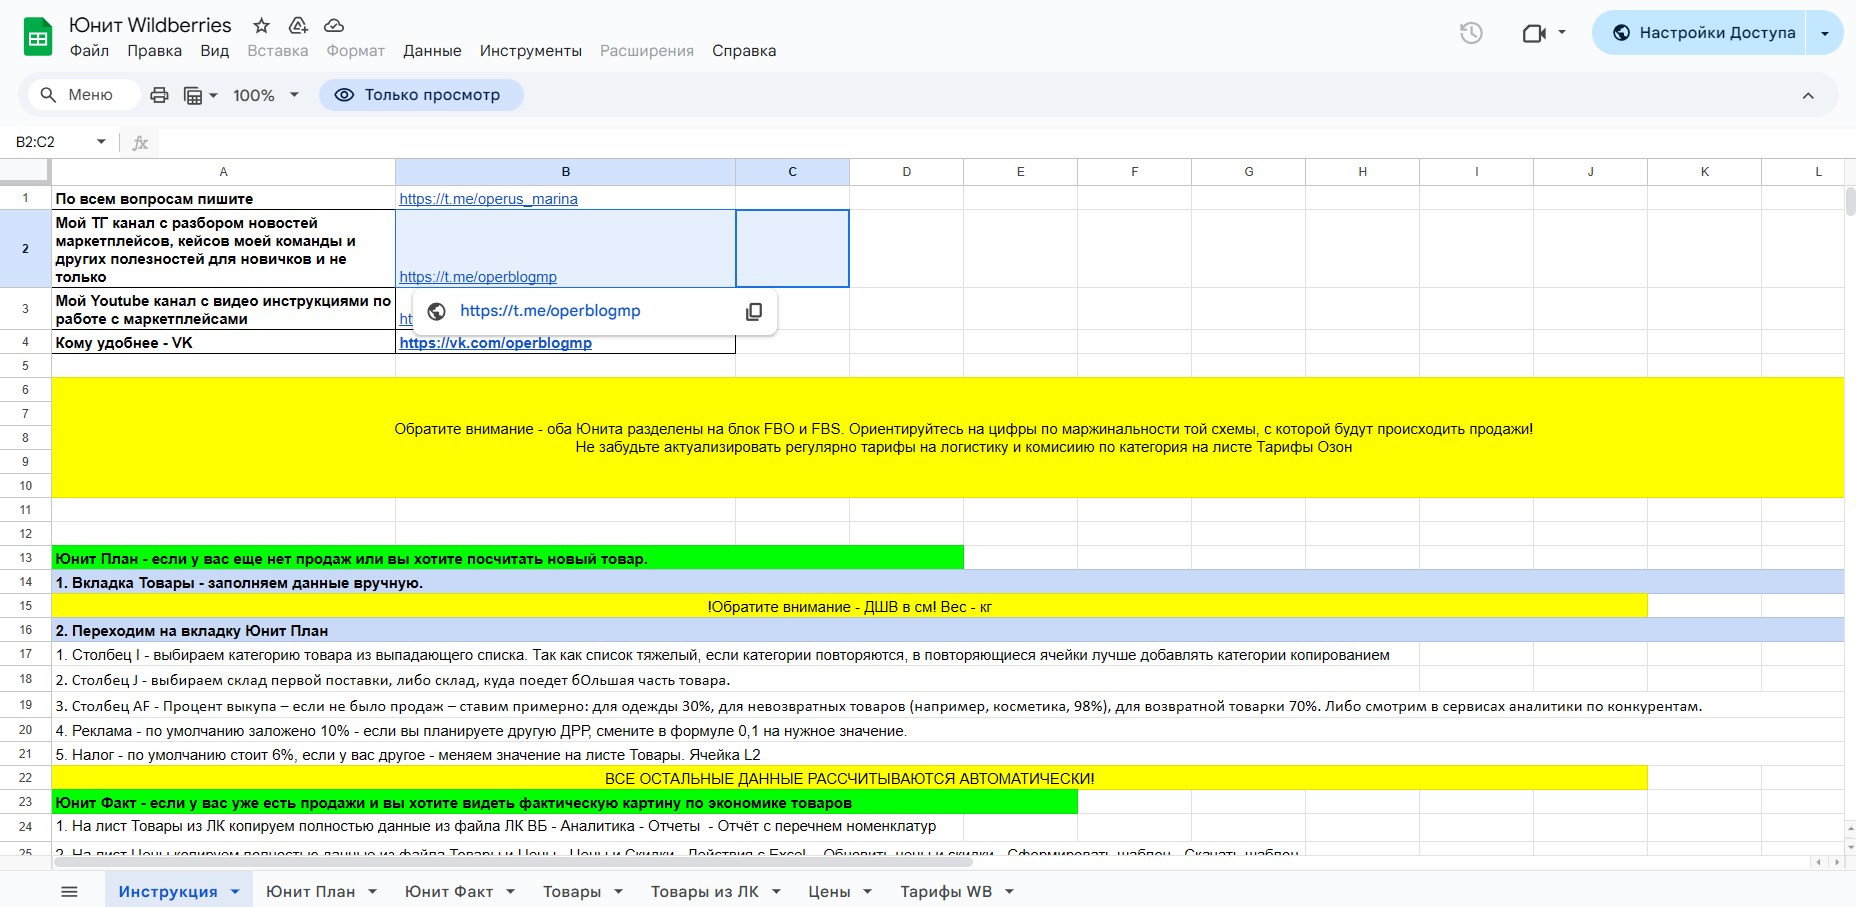Screen dimensions: 1856x907
Task: Select the yellow merged notice cell
Action: click(x=947, y=438)
